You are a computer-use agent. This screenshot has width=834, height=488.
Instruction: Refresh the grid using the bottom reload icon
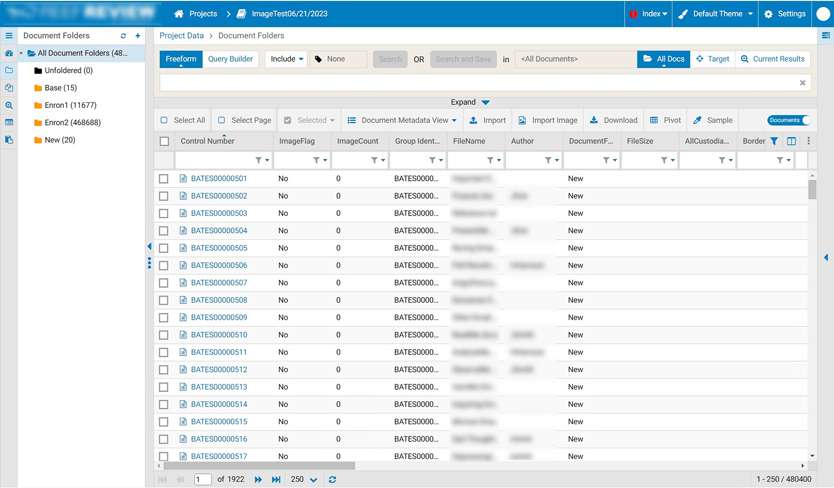[x=332, y=480]
